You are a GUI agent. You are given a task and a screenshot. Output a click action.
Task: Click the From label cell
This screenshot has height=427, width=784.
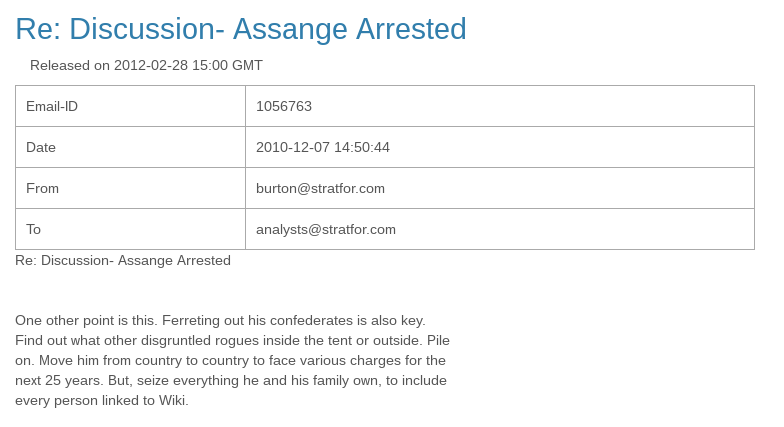tap(130, 188)
